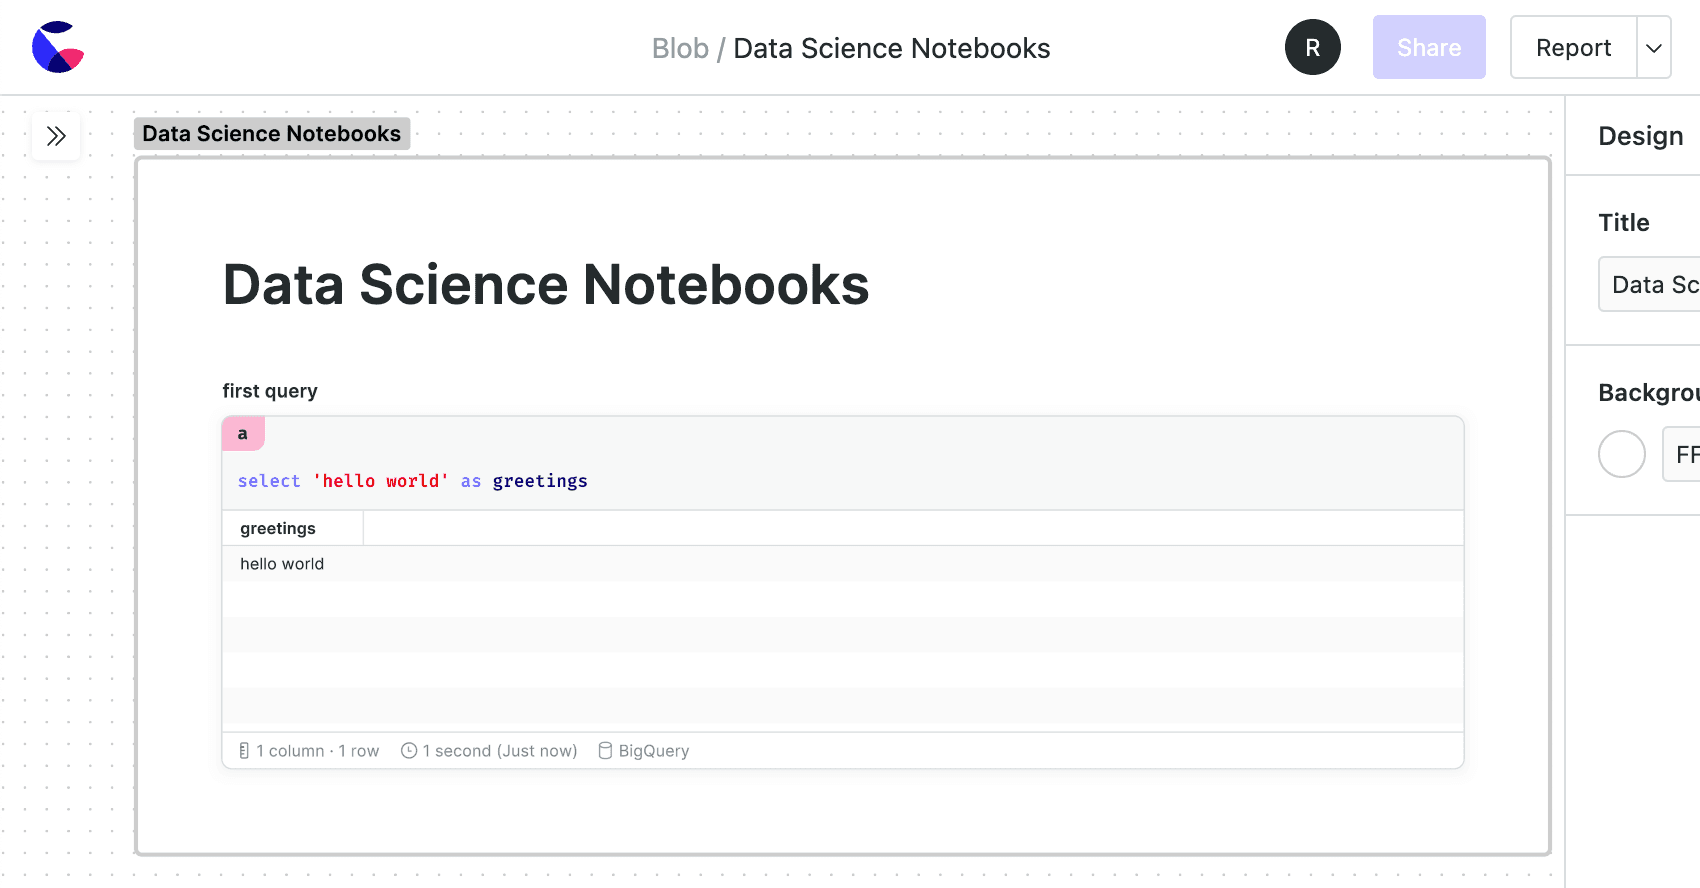Viewport: 1700px width, 888px height.
Task: Select the hello world table cell
Action: [282, 564]
